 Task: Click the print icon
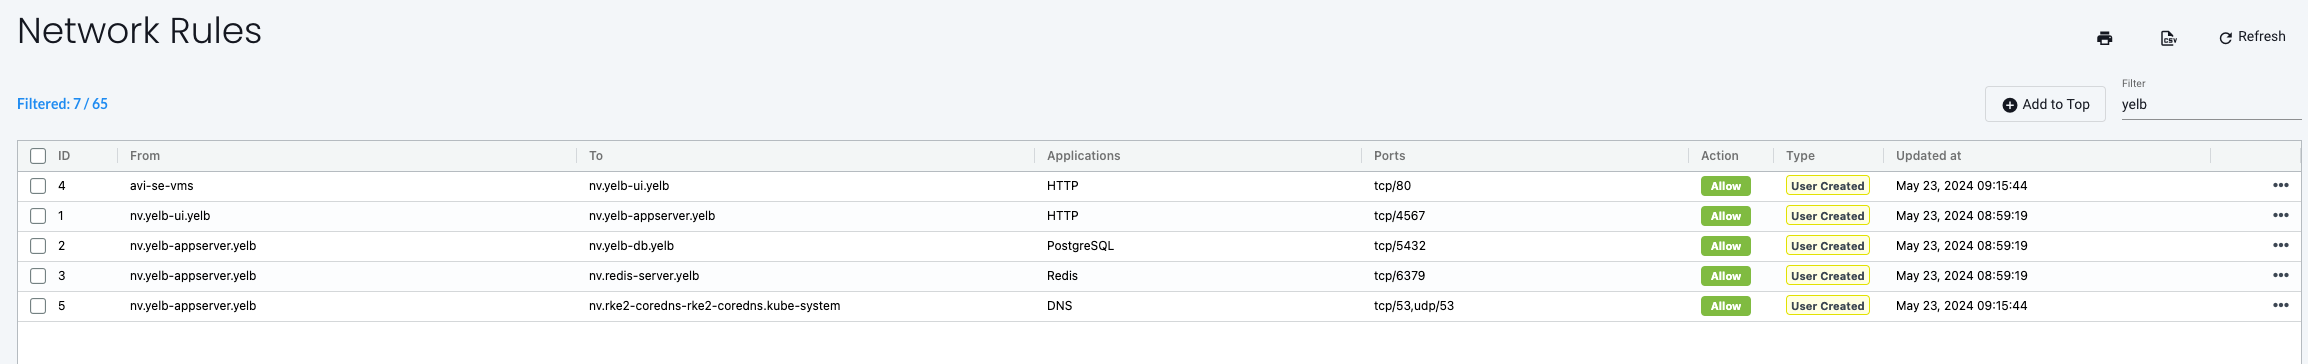point(2104,38)
